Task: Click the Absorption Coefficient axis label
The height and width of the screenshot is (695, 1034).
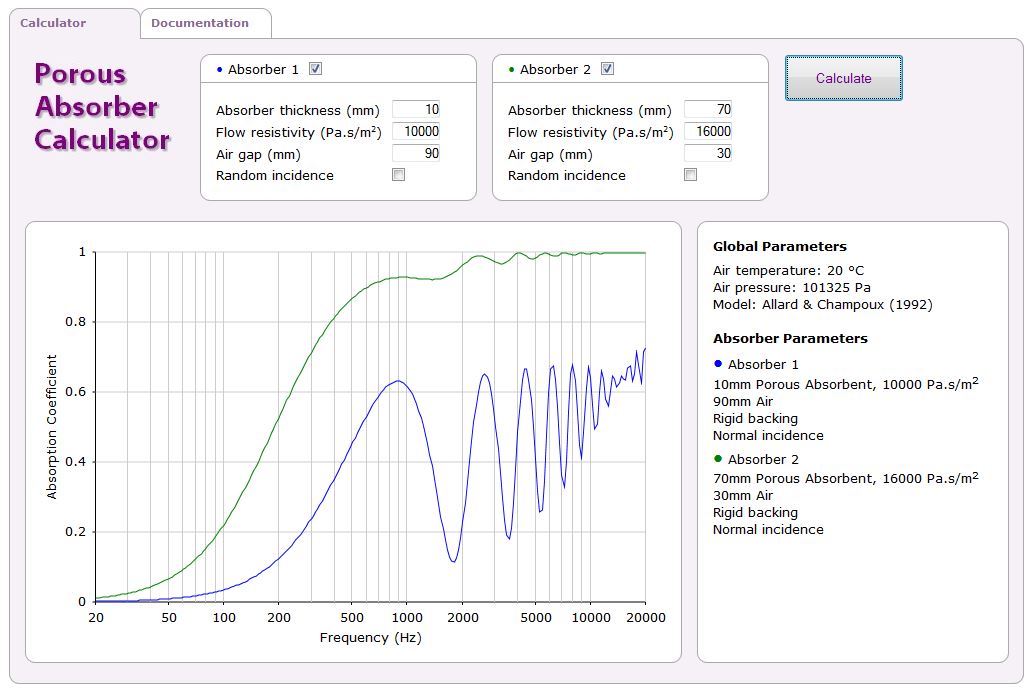Action: 52,427
